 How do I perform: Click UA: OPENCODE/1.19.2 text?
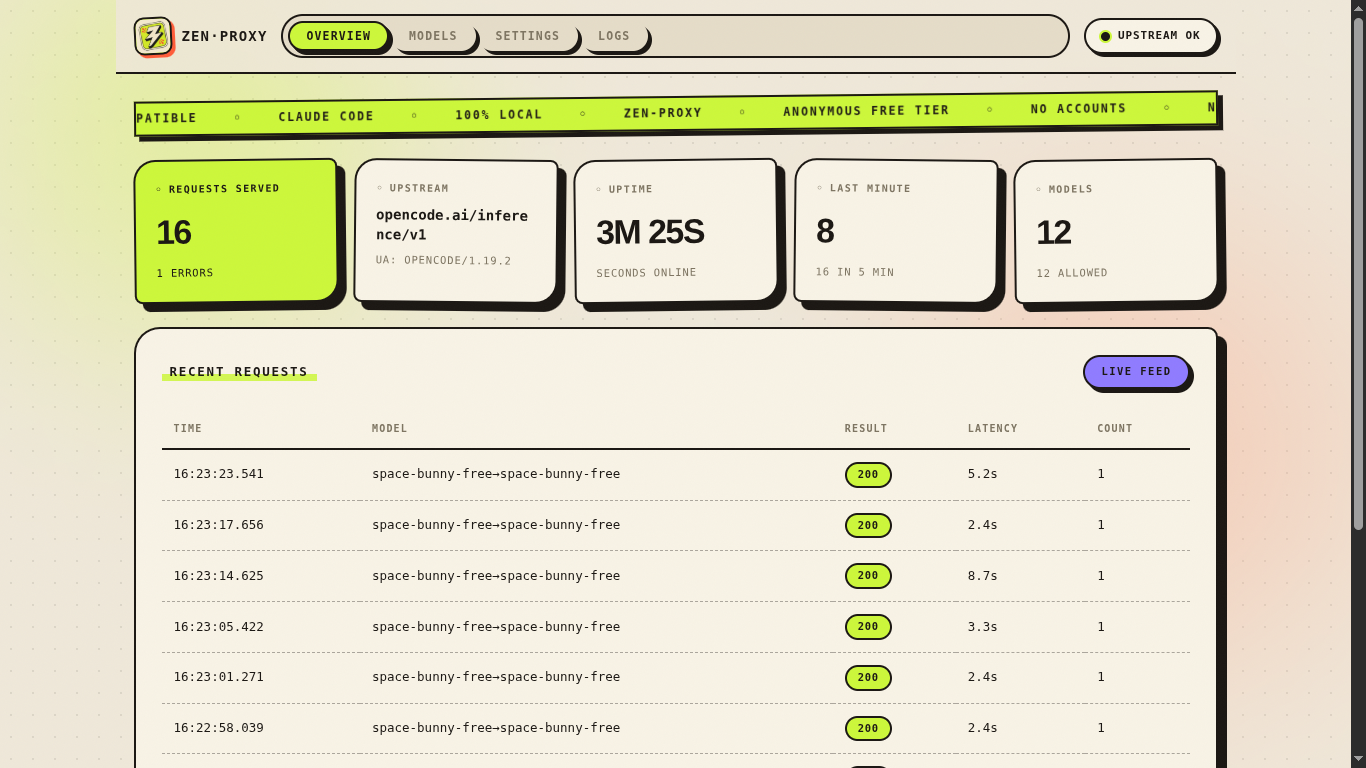click(x=444, y=261)
